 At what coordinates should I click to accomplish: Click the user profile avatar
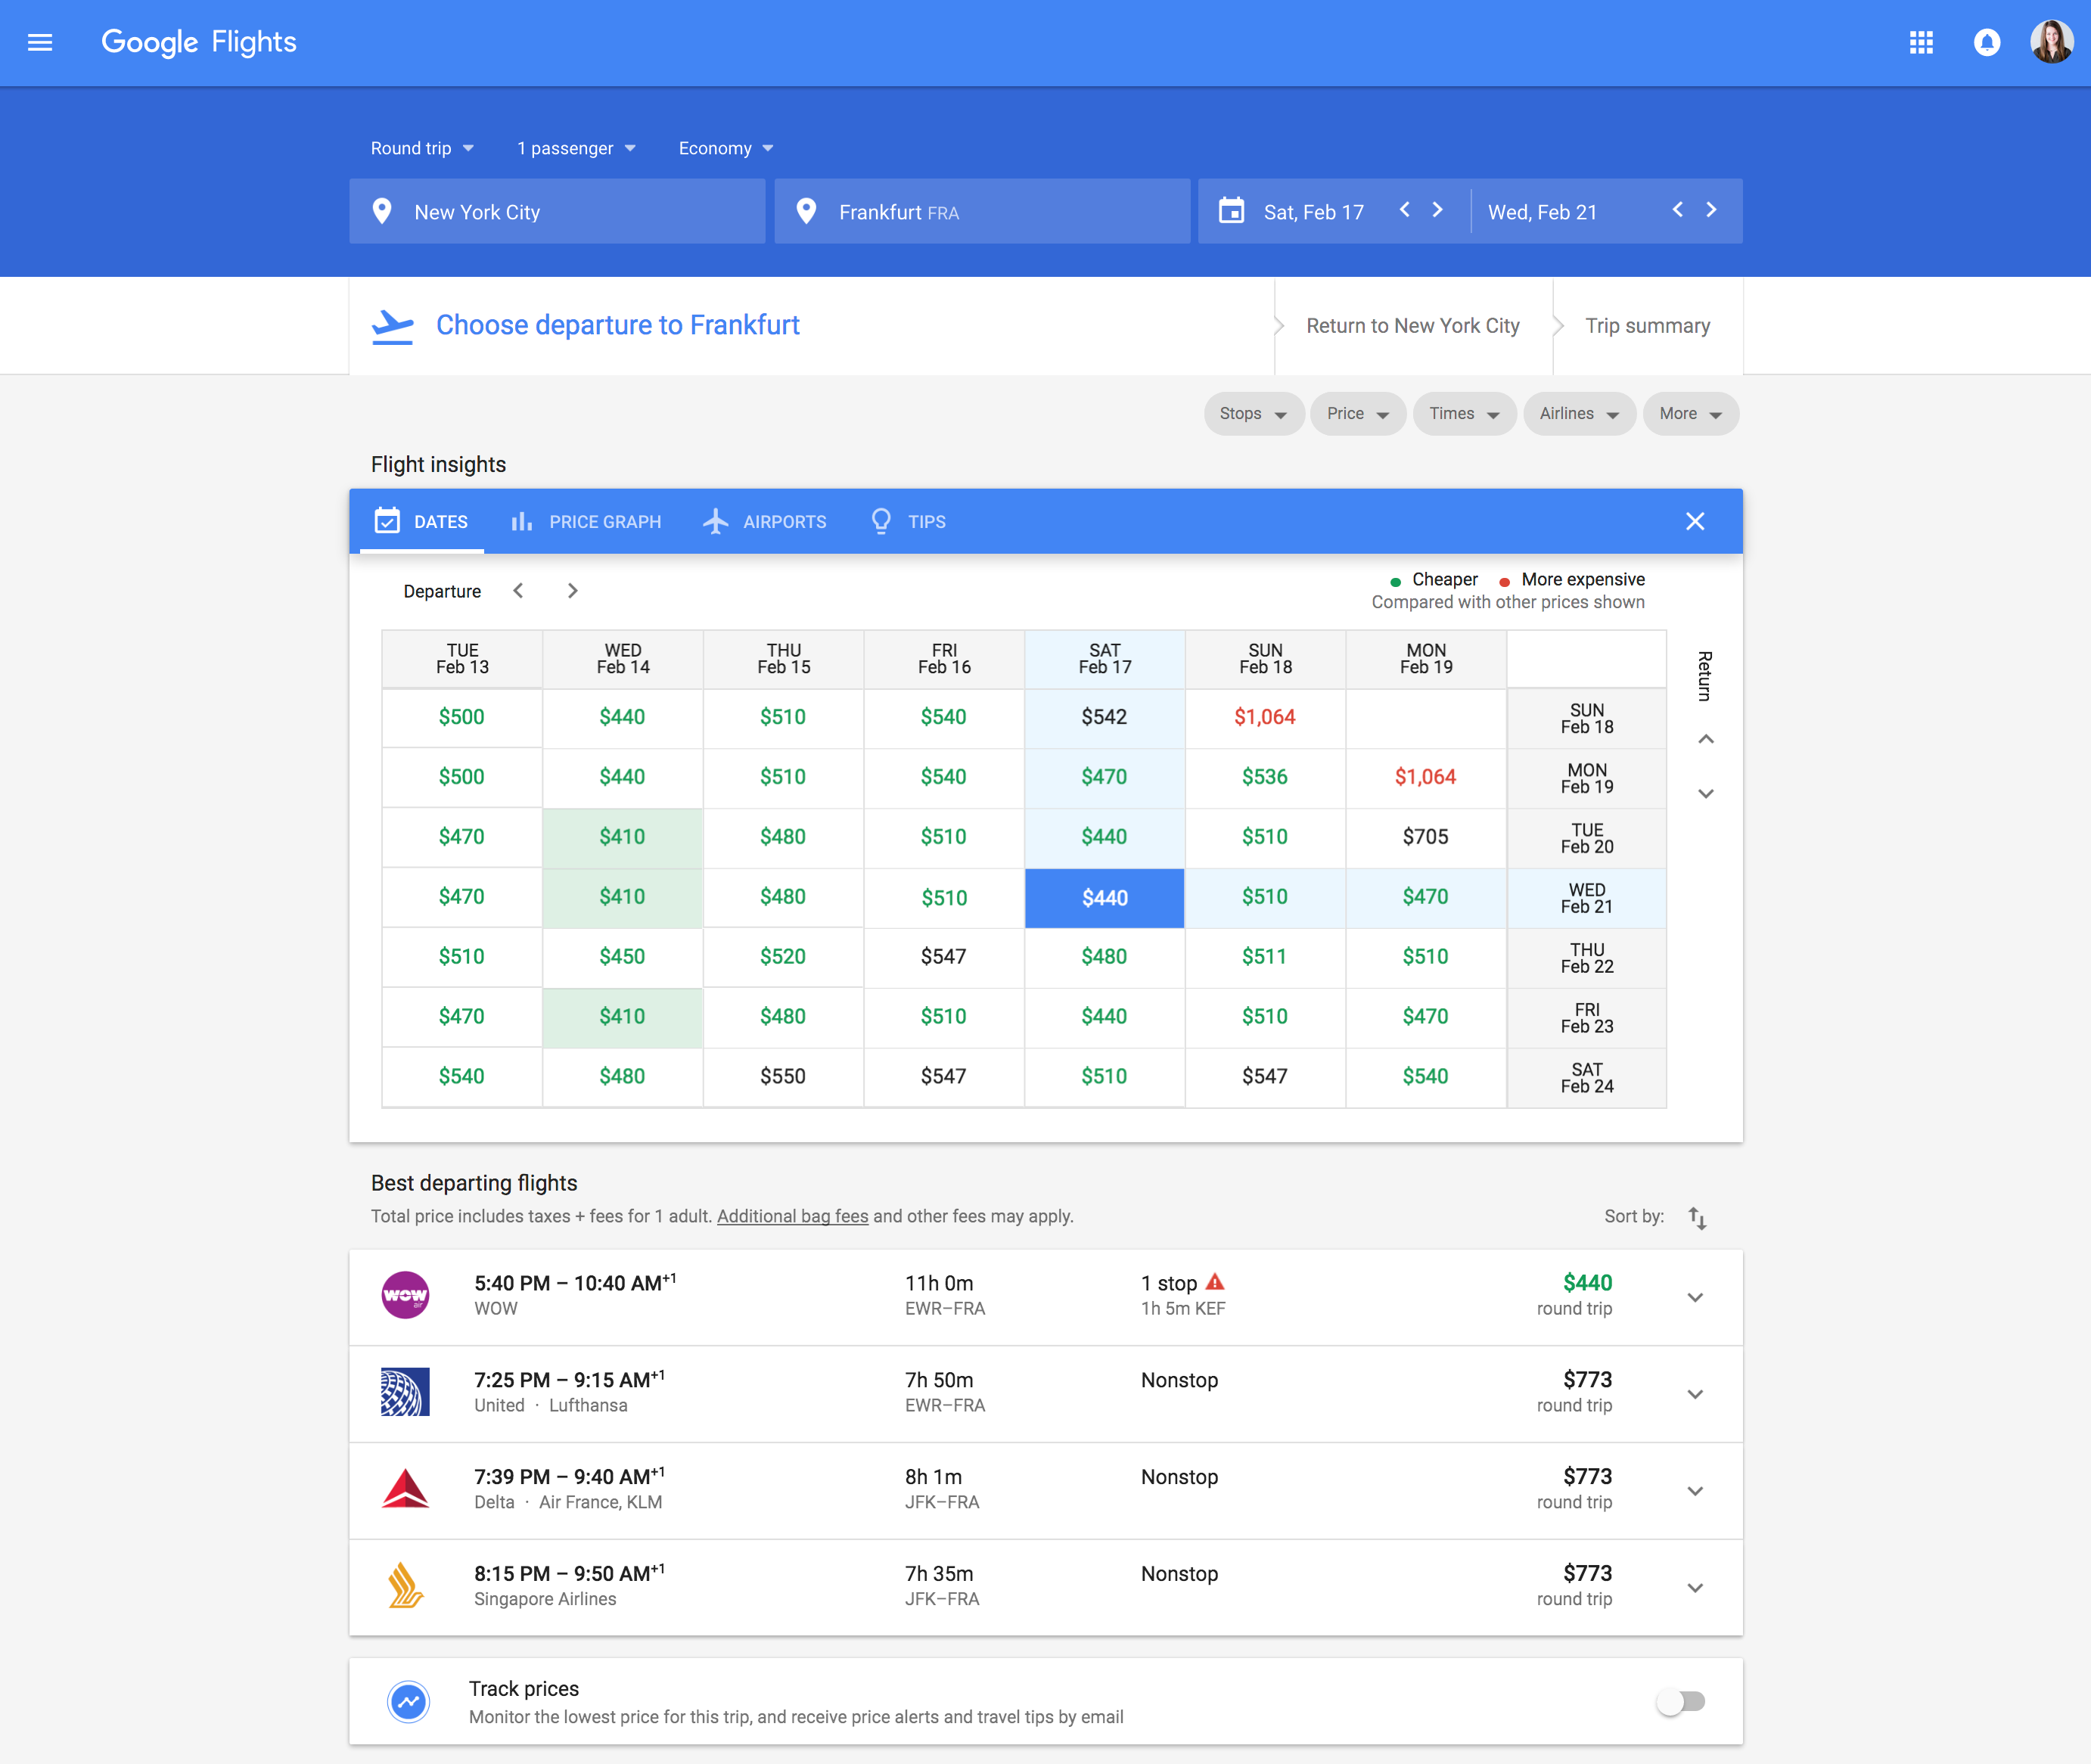(x=2051, y=42)
